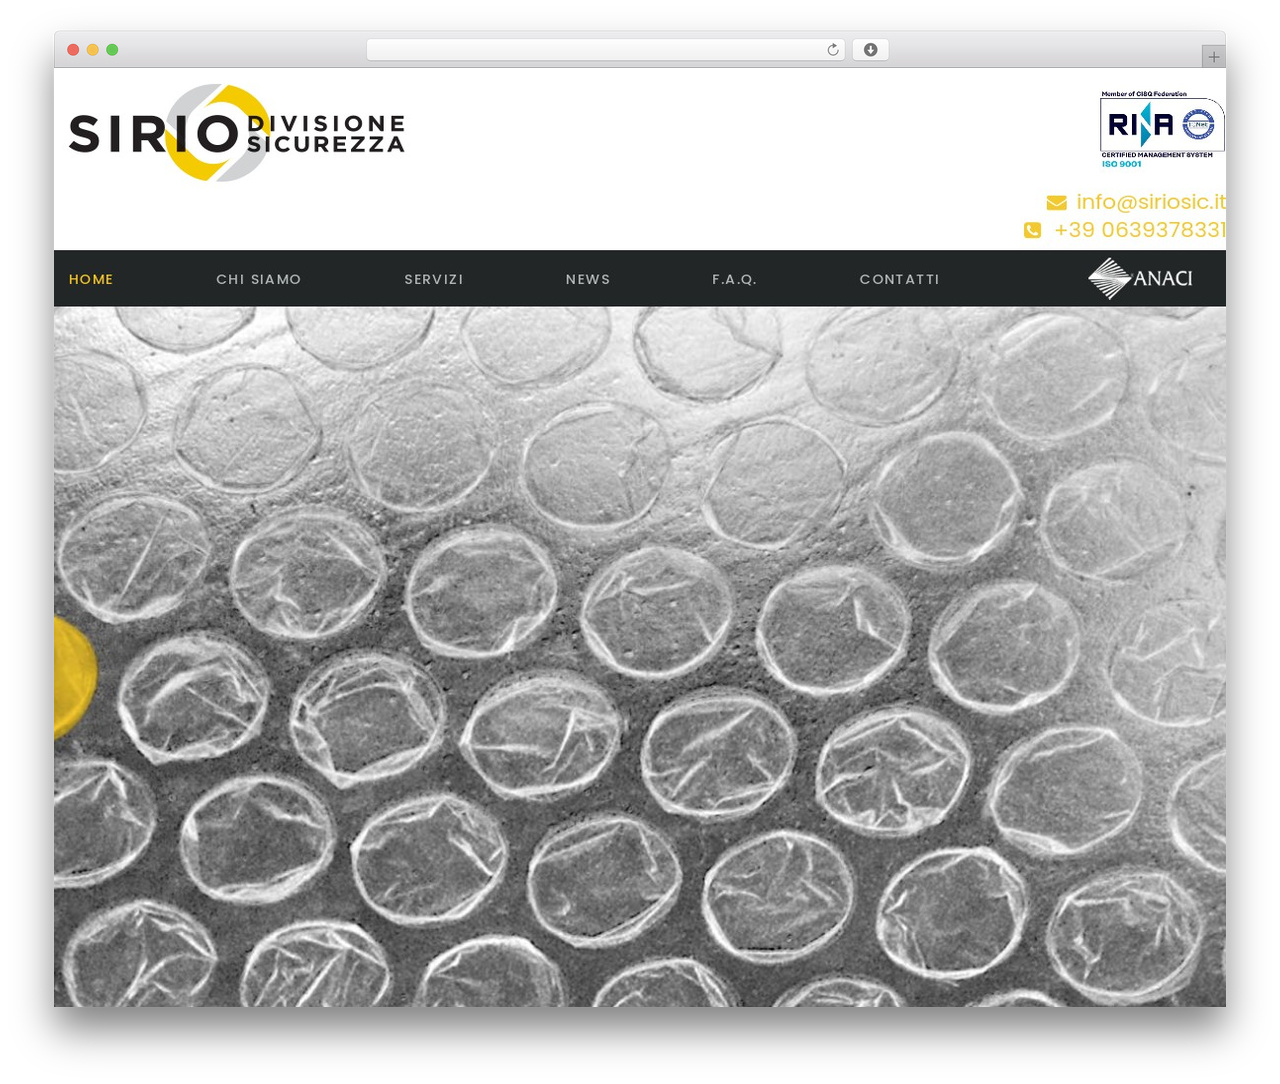
Task: Click the Sirio Divisione Sicurezza logo
Action: click(237, 133)
